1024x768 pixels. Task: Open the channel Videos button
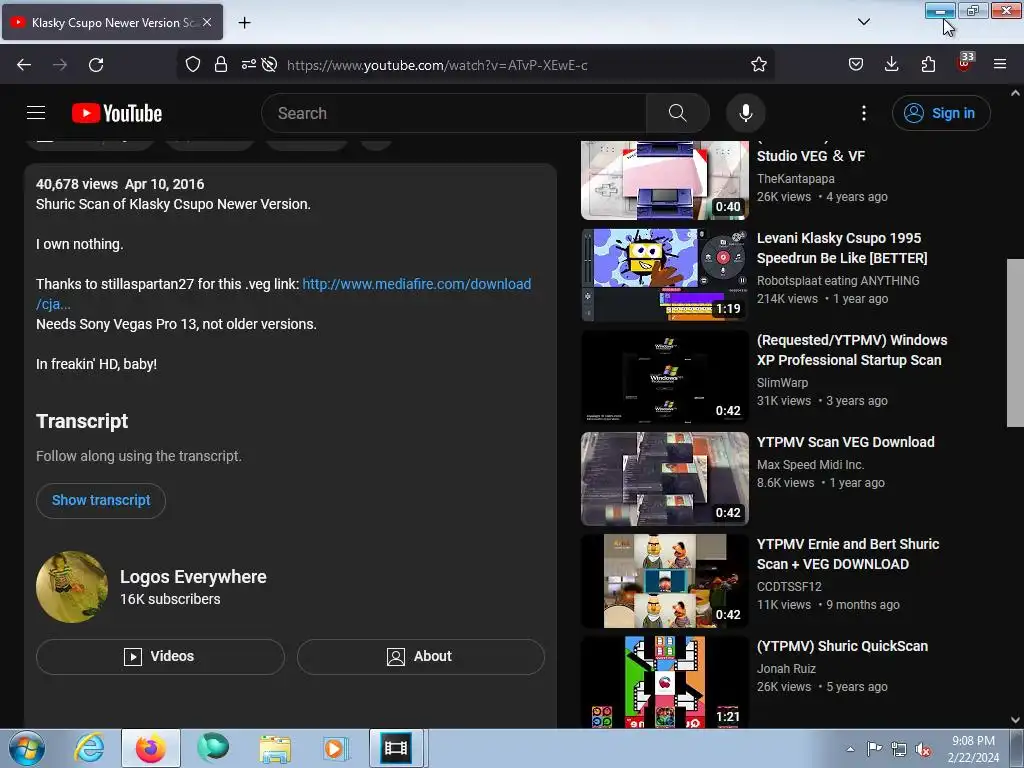(x=160, y=656)
